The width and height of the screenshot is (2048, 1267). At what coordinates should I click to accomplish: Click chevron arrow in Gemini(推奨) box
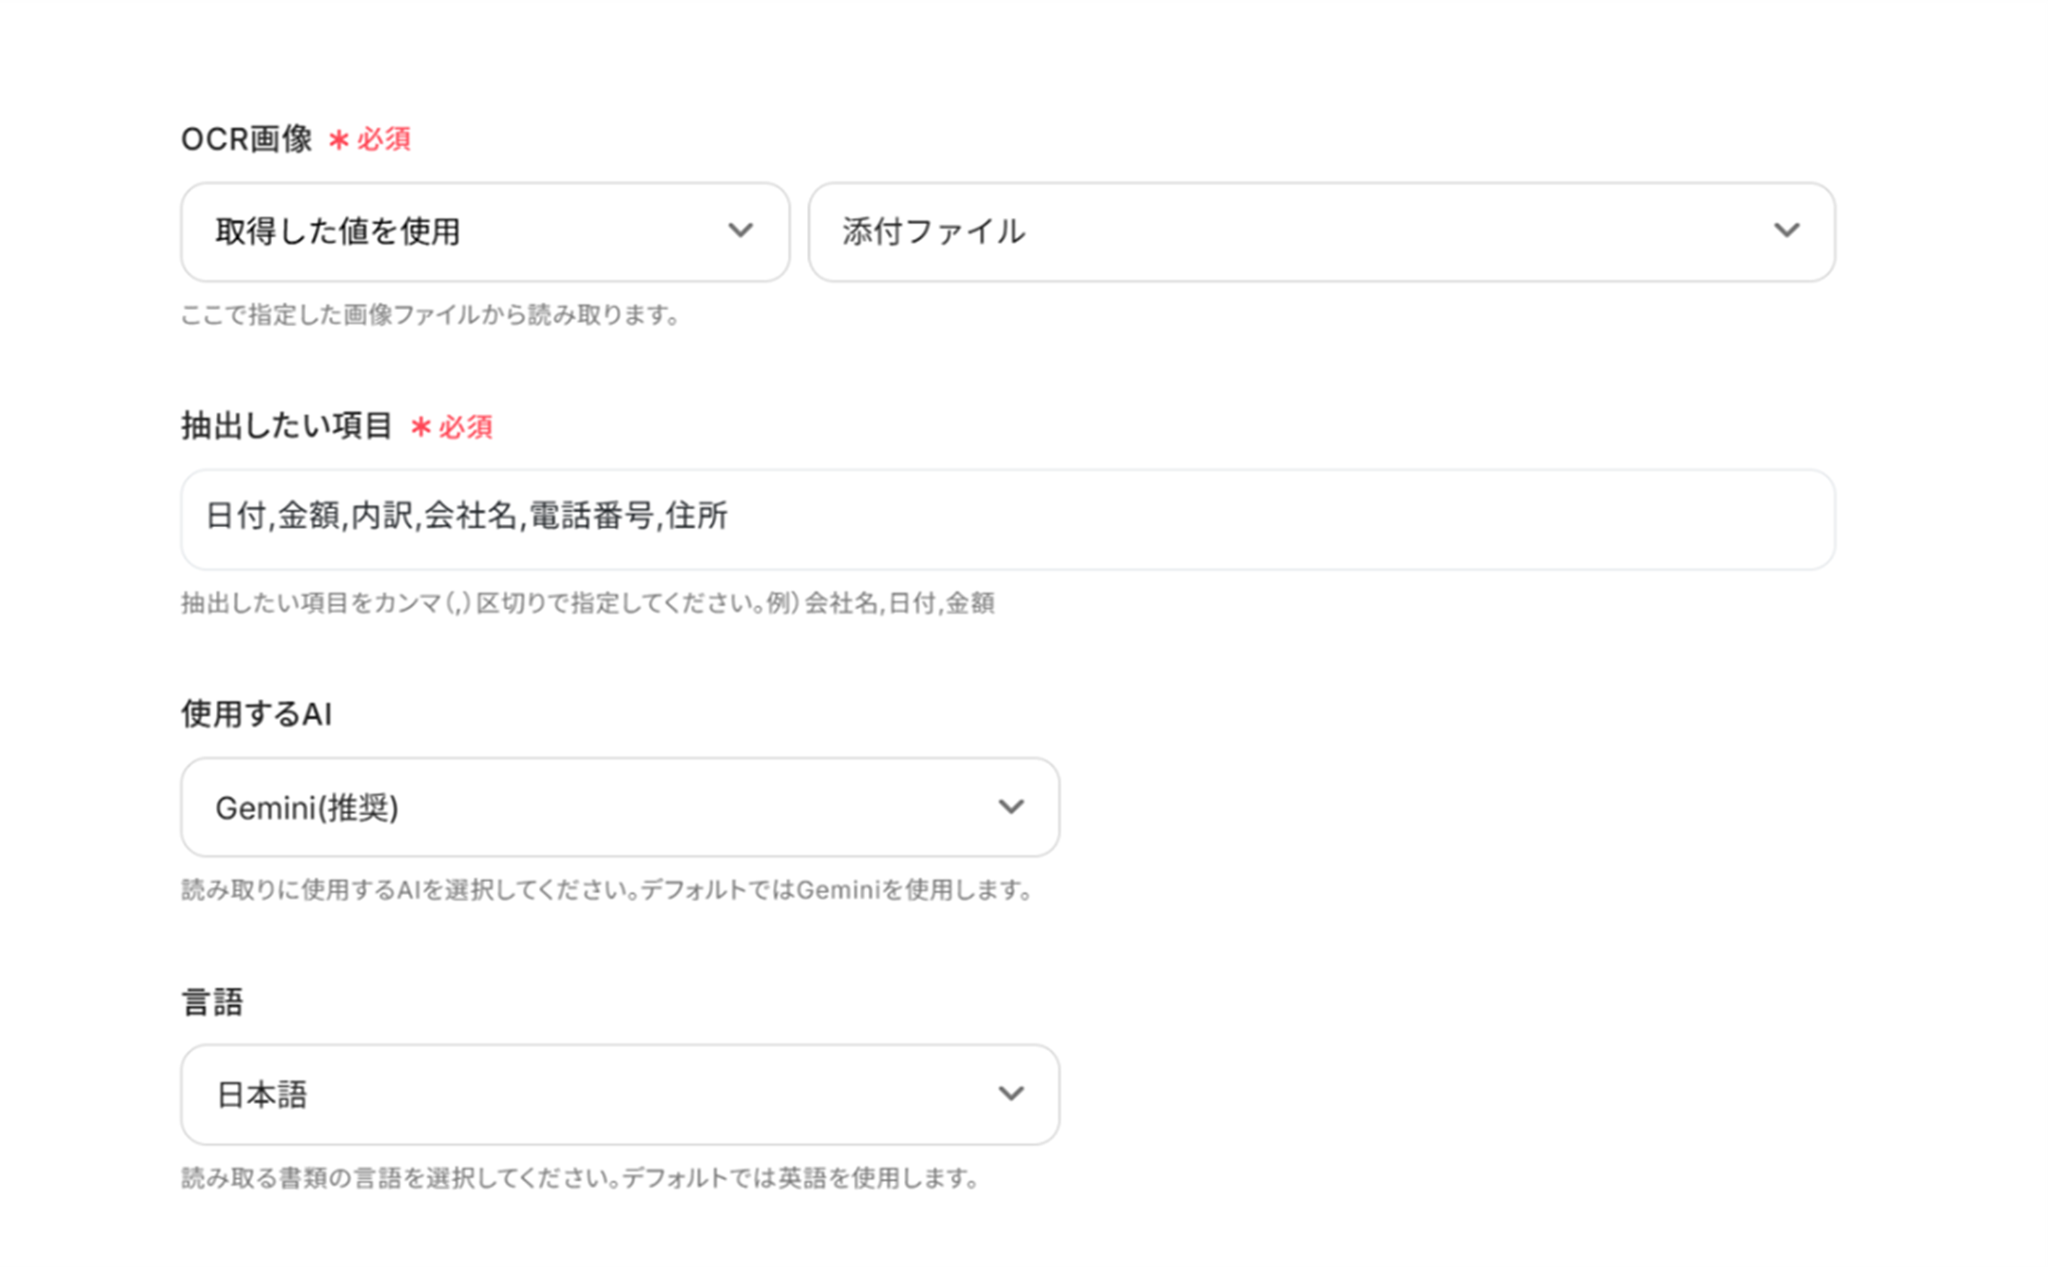pos(1011,807)
